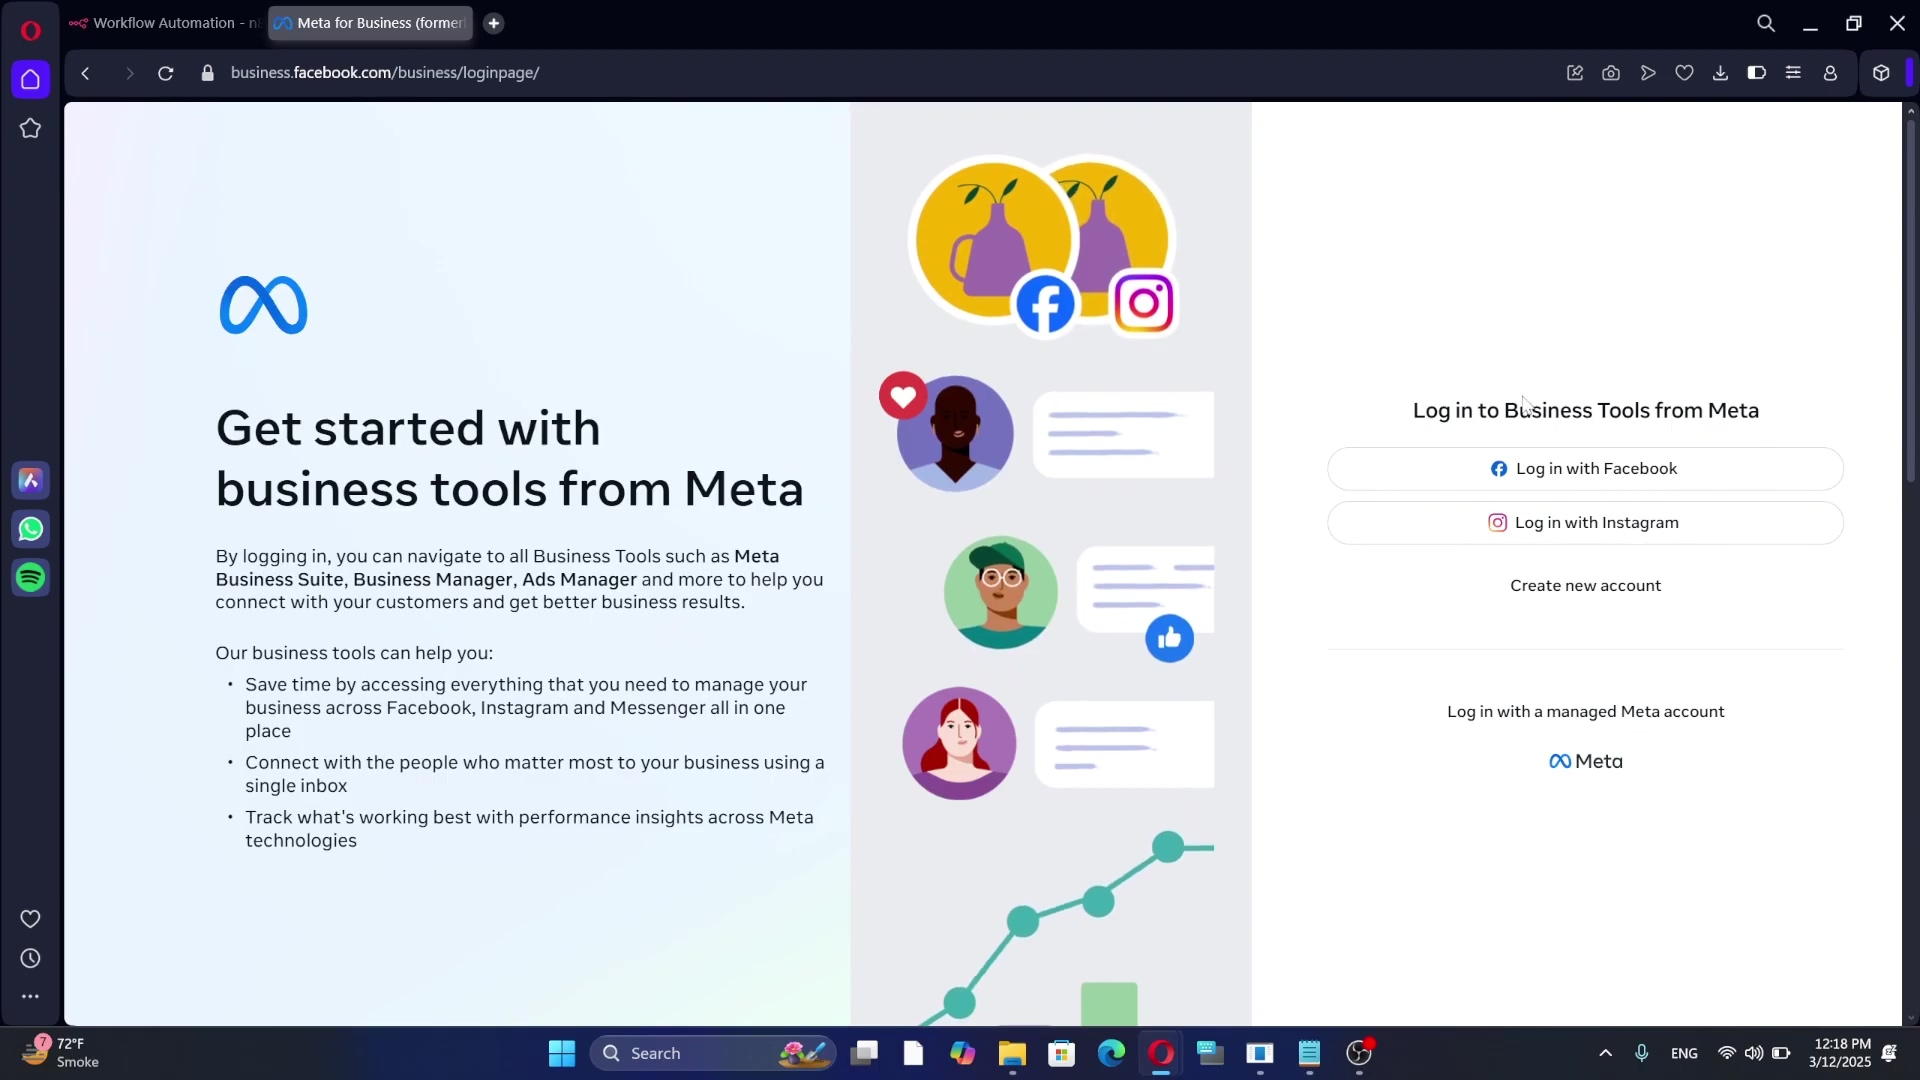
Task: Open Task View on taskbar
Action: click(865, 1053)
